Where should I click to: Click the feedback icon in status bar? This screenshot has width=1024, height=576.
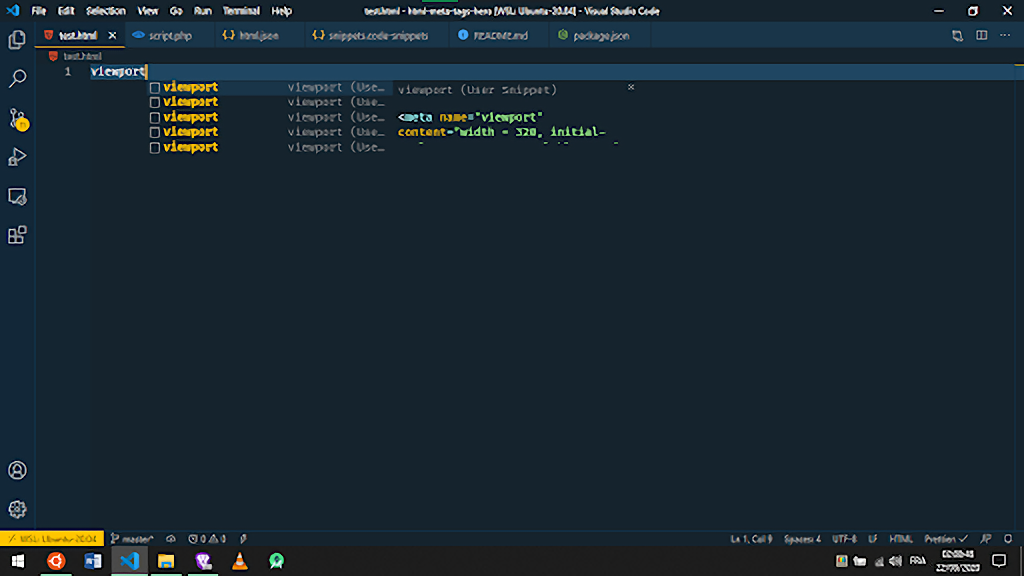pyautogui.click(x=986, y=539)
